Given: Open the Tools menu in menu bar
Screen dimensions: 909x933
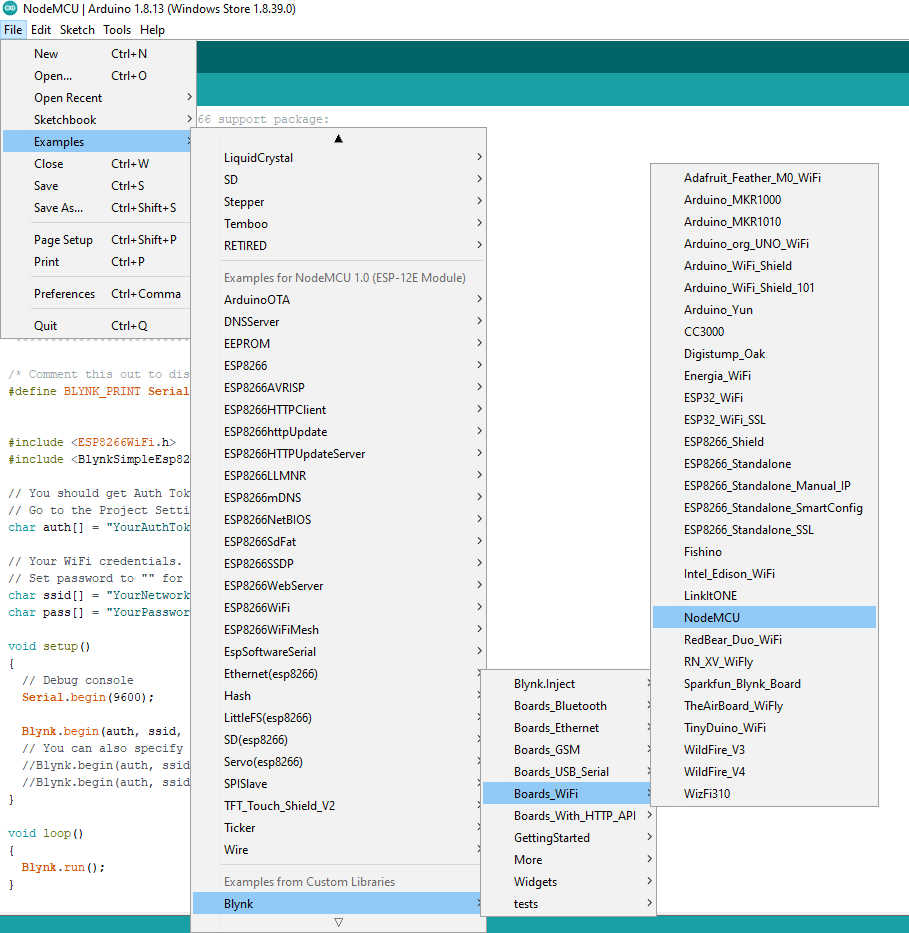Looking at the screenshot, I should pyautogui.click(x=117, y=30).
